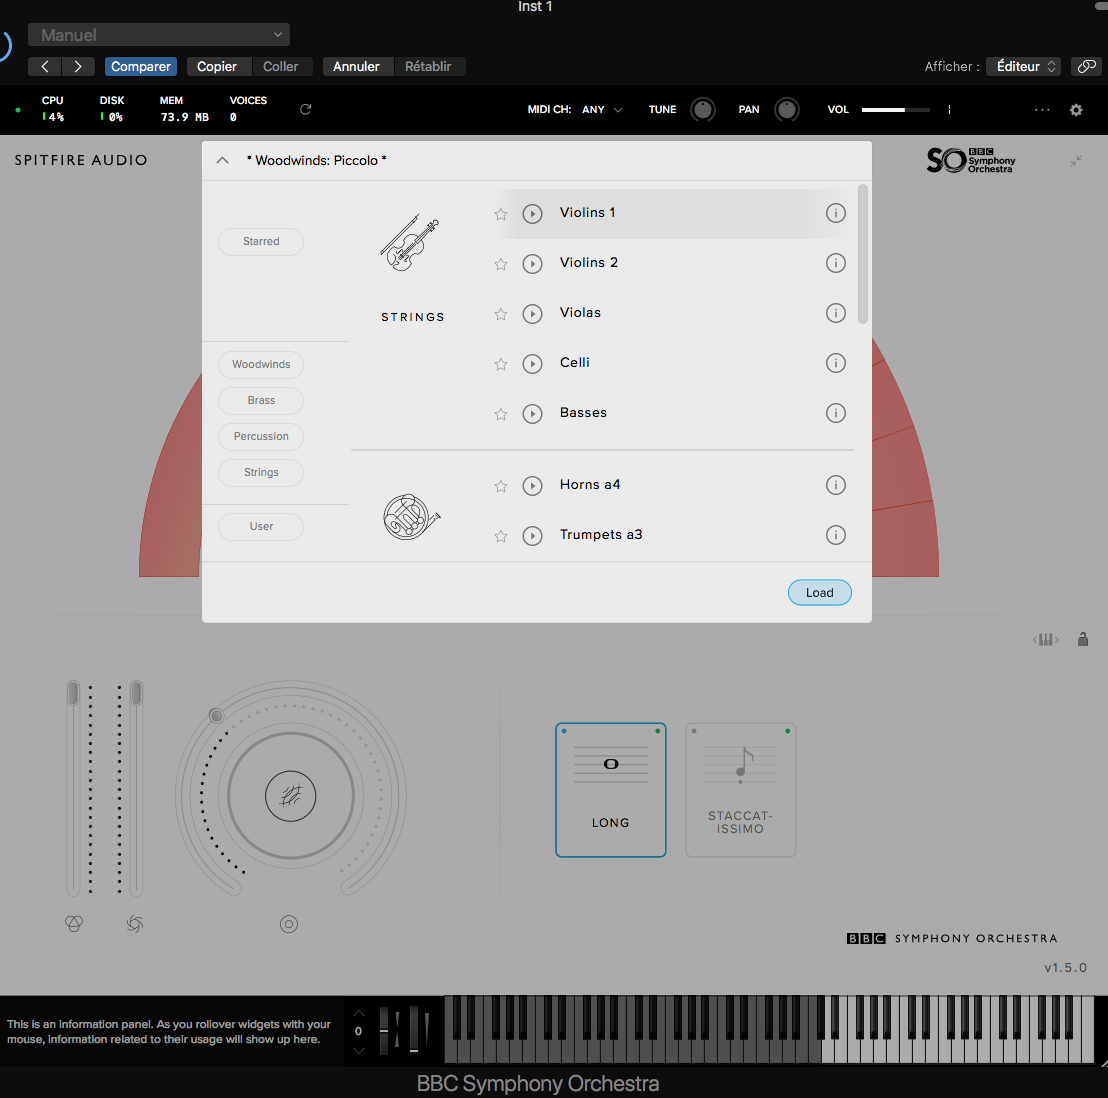
Task: Collapse the preset browser with chevron
Action: click(x=223, y=160)
